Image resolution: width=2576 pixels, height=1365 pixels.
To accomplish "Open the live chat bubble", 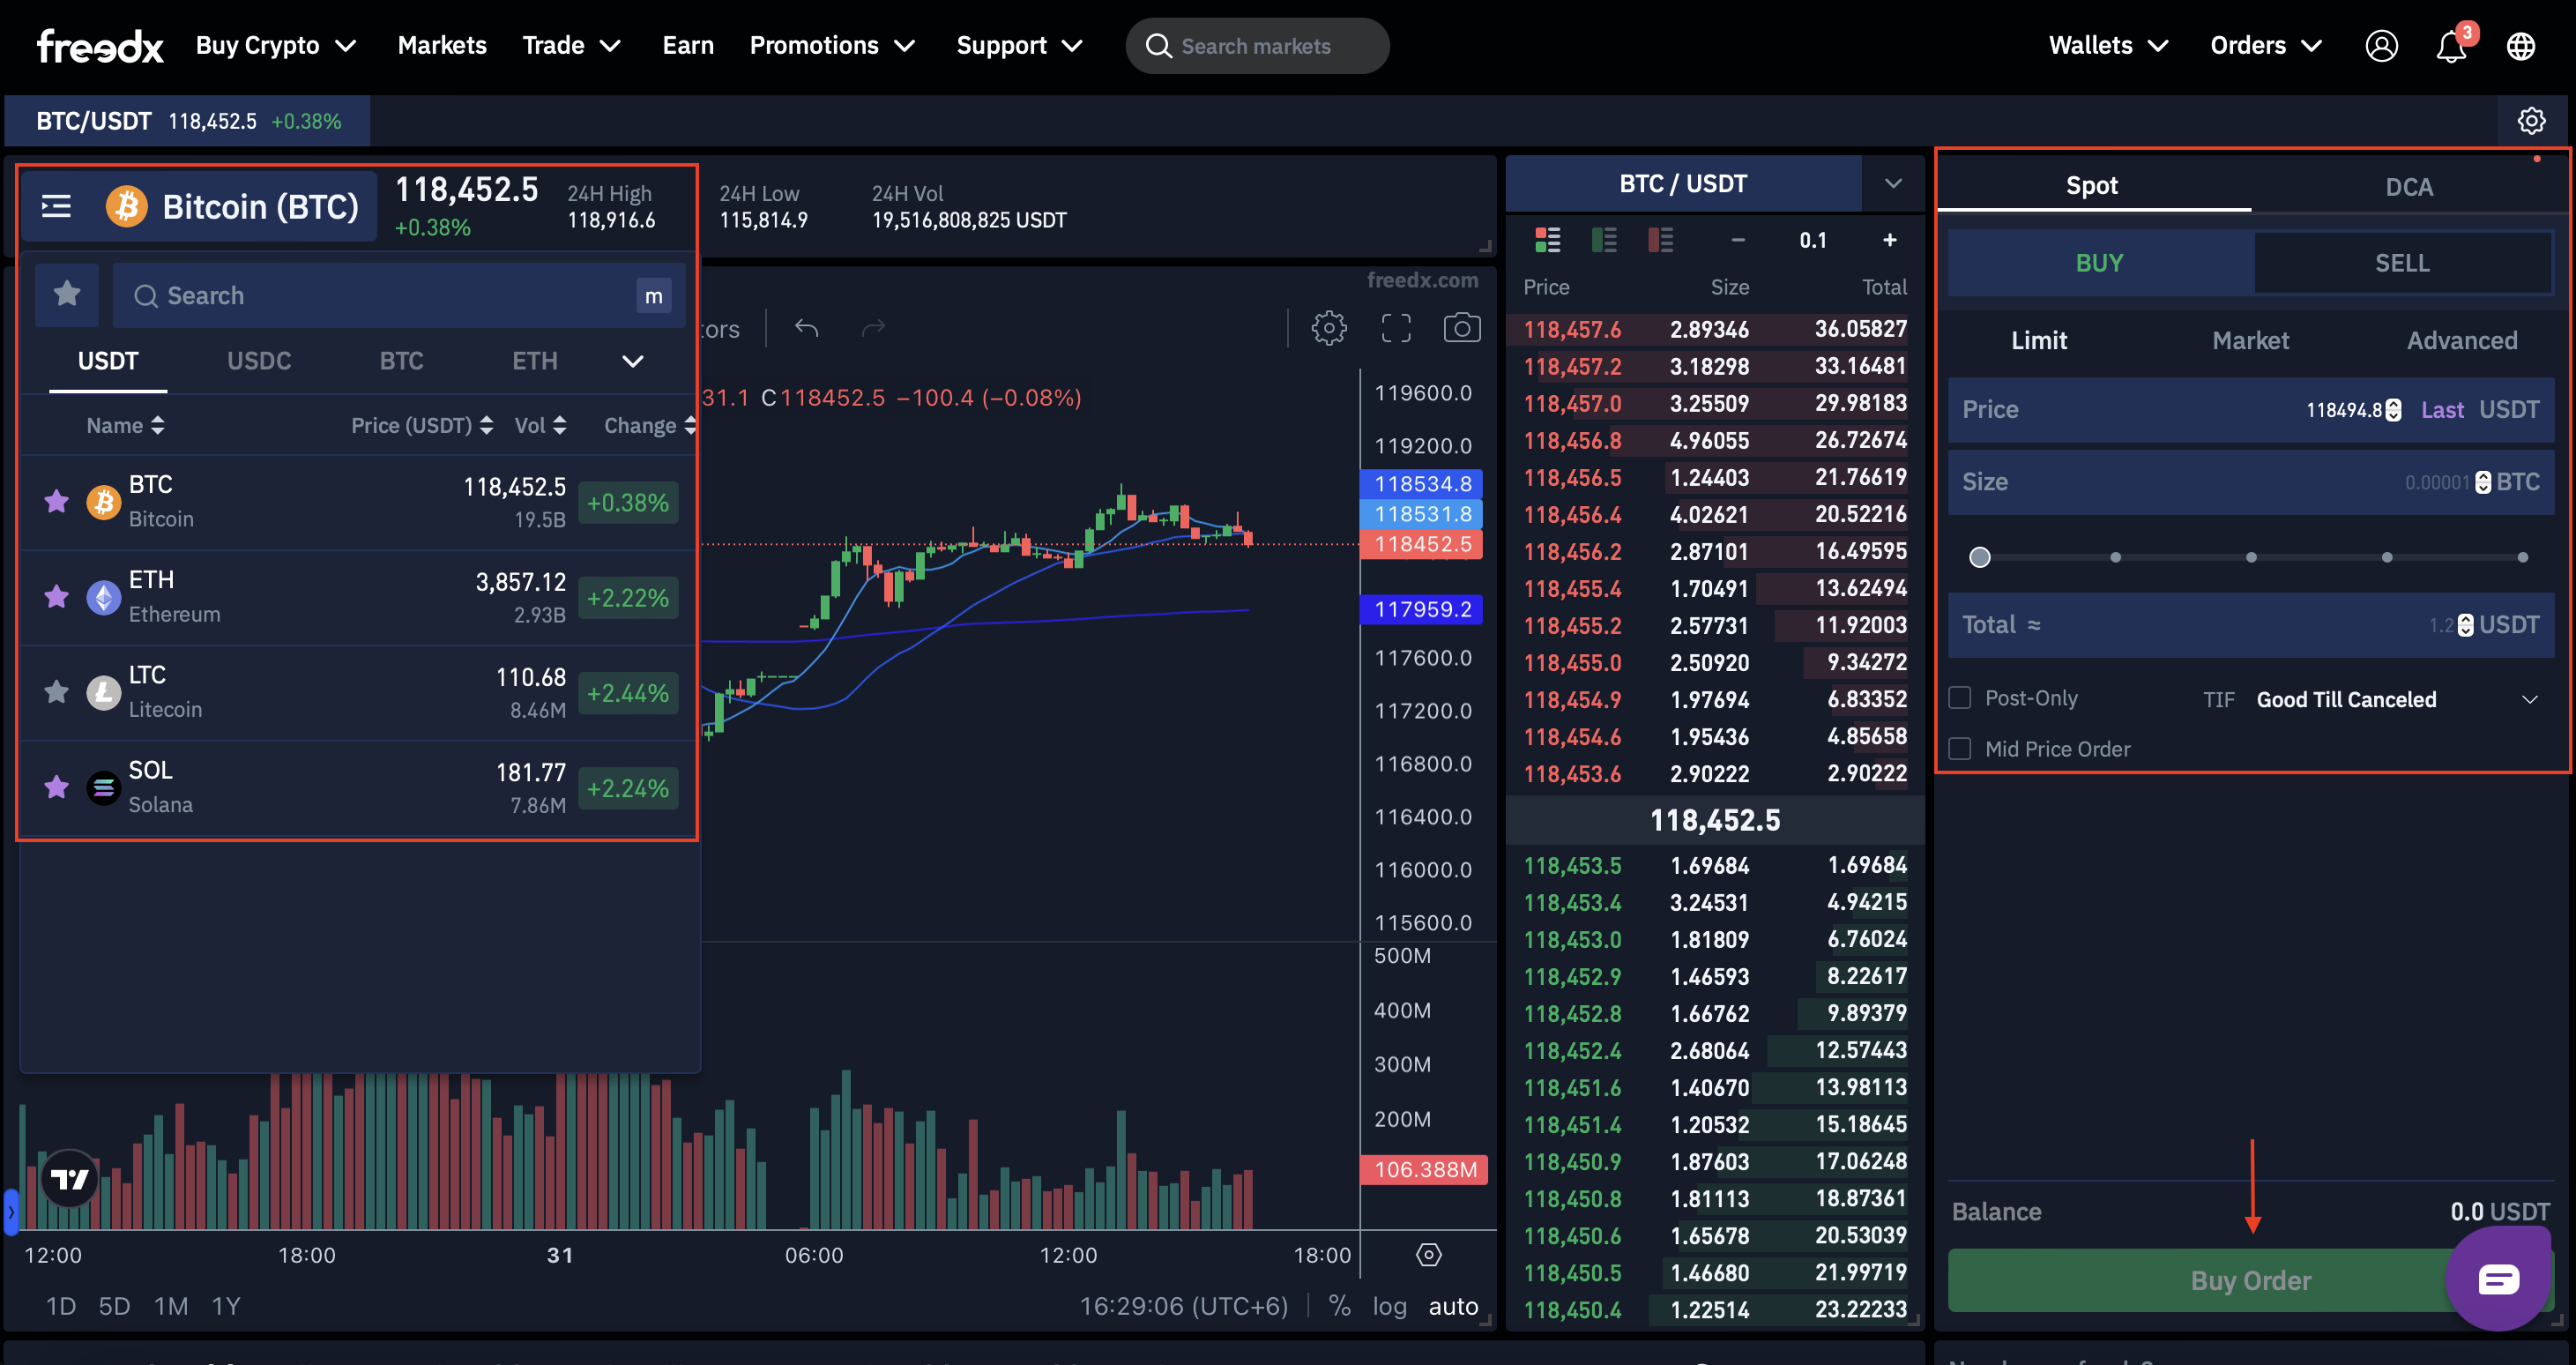I will click(x=2498, y=1279).
